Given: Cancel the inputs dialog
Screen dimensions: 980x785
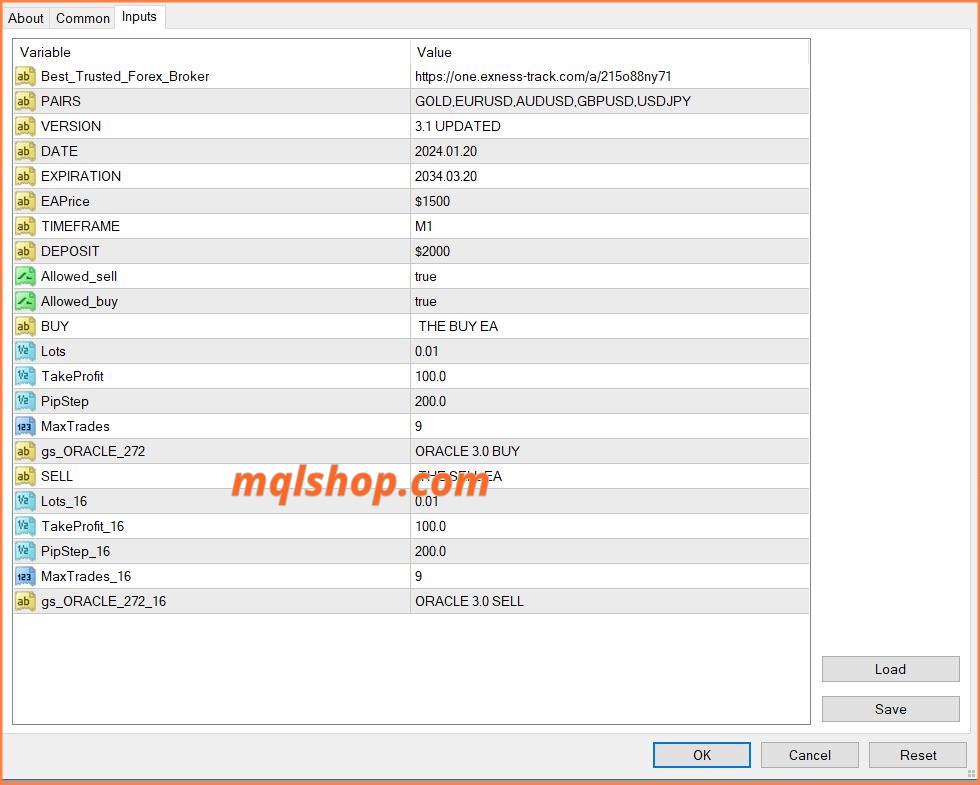Looking at the screenshot, I should pos(809,755).
